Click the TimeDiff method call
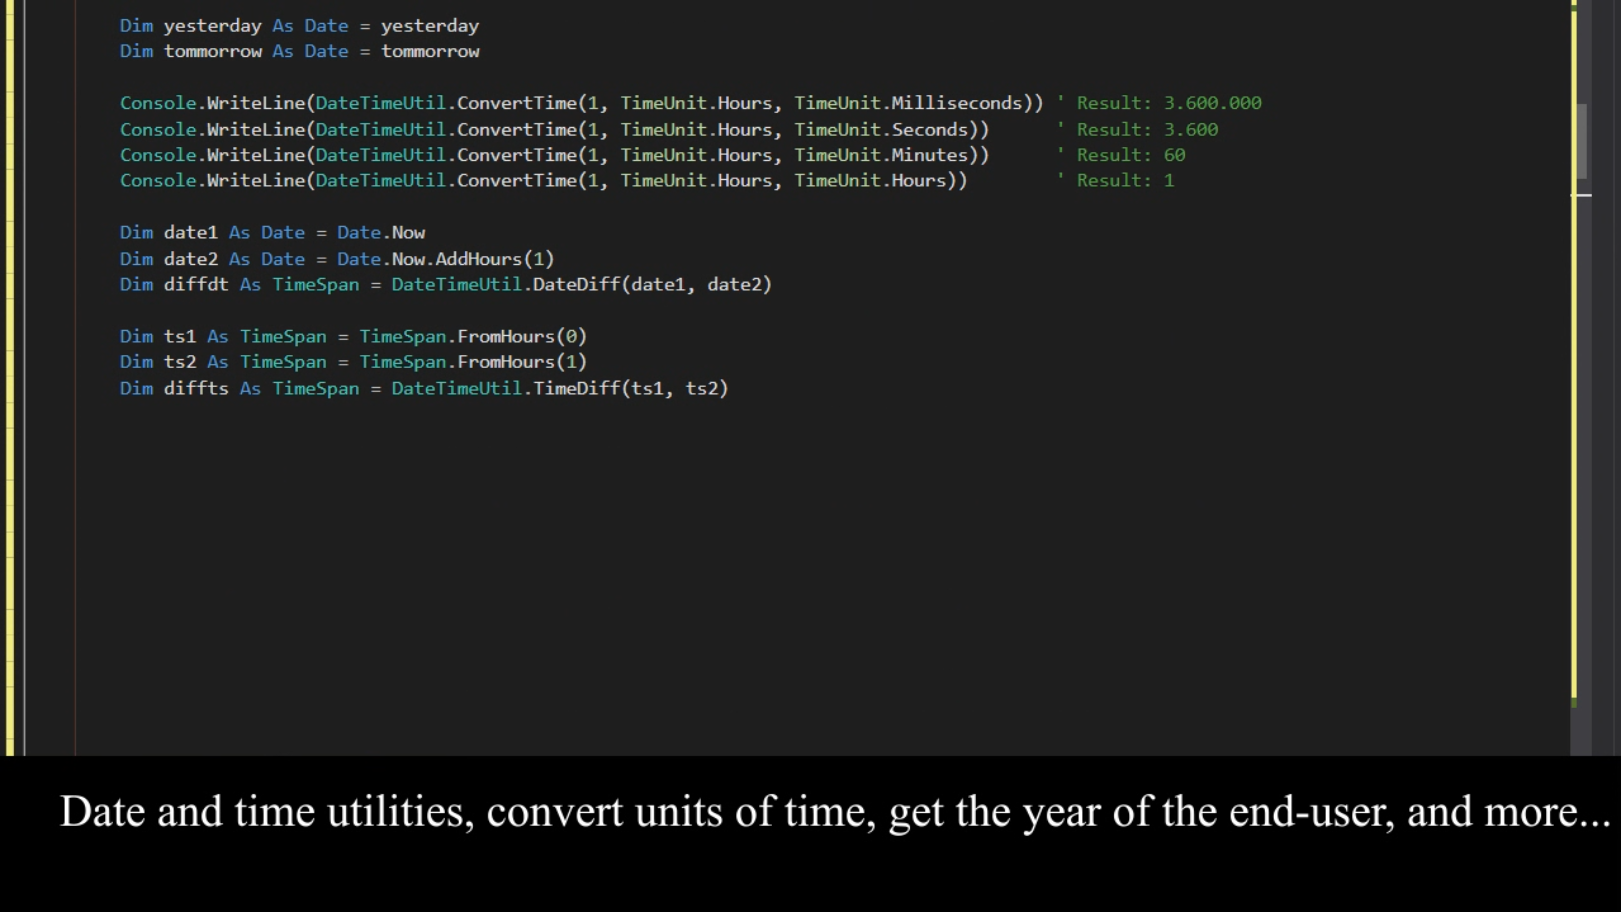 (x=576, y=389)
